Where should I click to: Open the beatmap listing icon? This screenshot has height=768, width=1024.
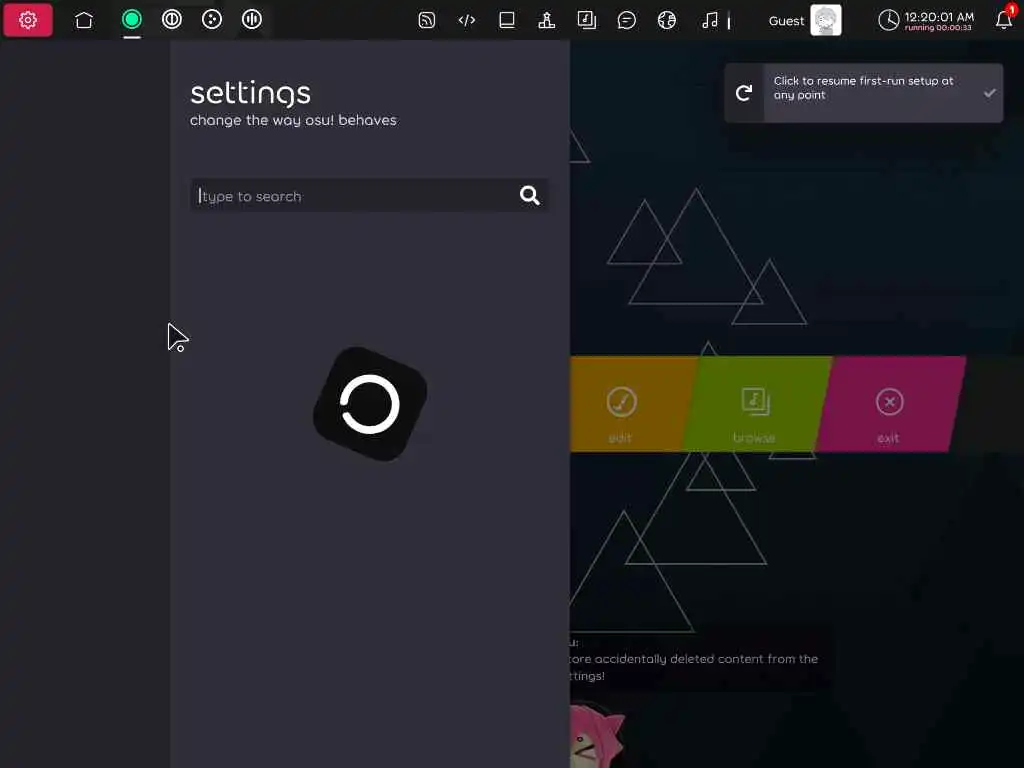click(586, 20)
